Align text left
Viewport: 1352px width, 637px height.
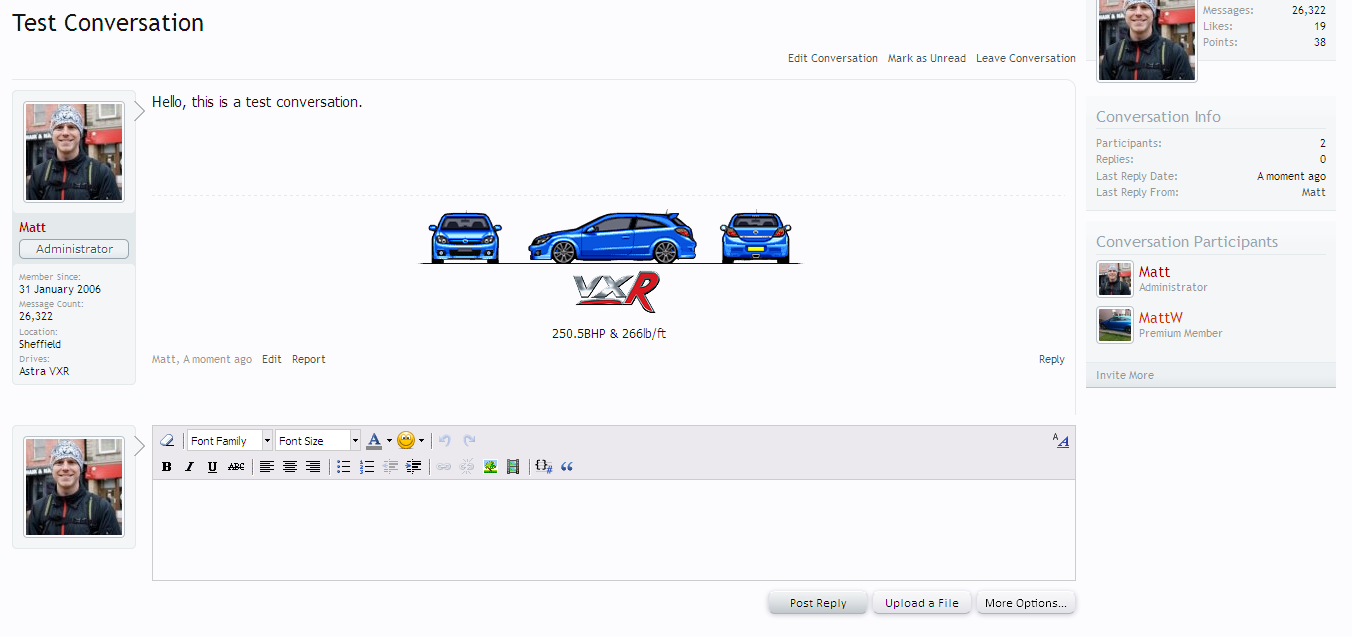pyautogui.click(x=267, y=466)
